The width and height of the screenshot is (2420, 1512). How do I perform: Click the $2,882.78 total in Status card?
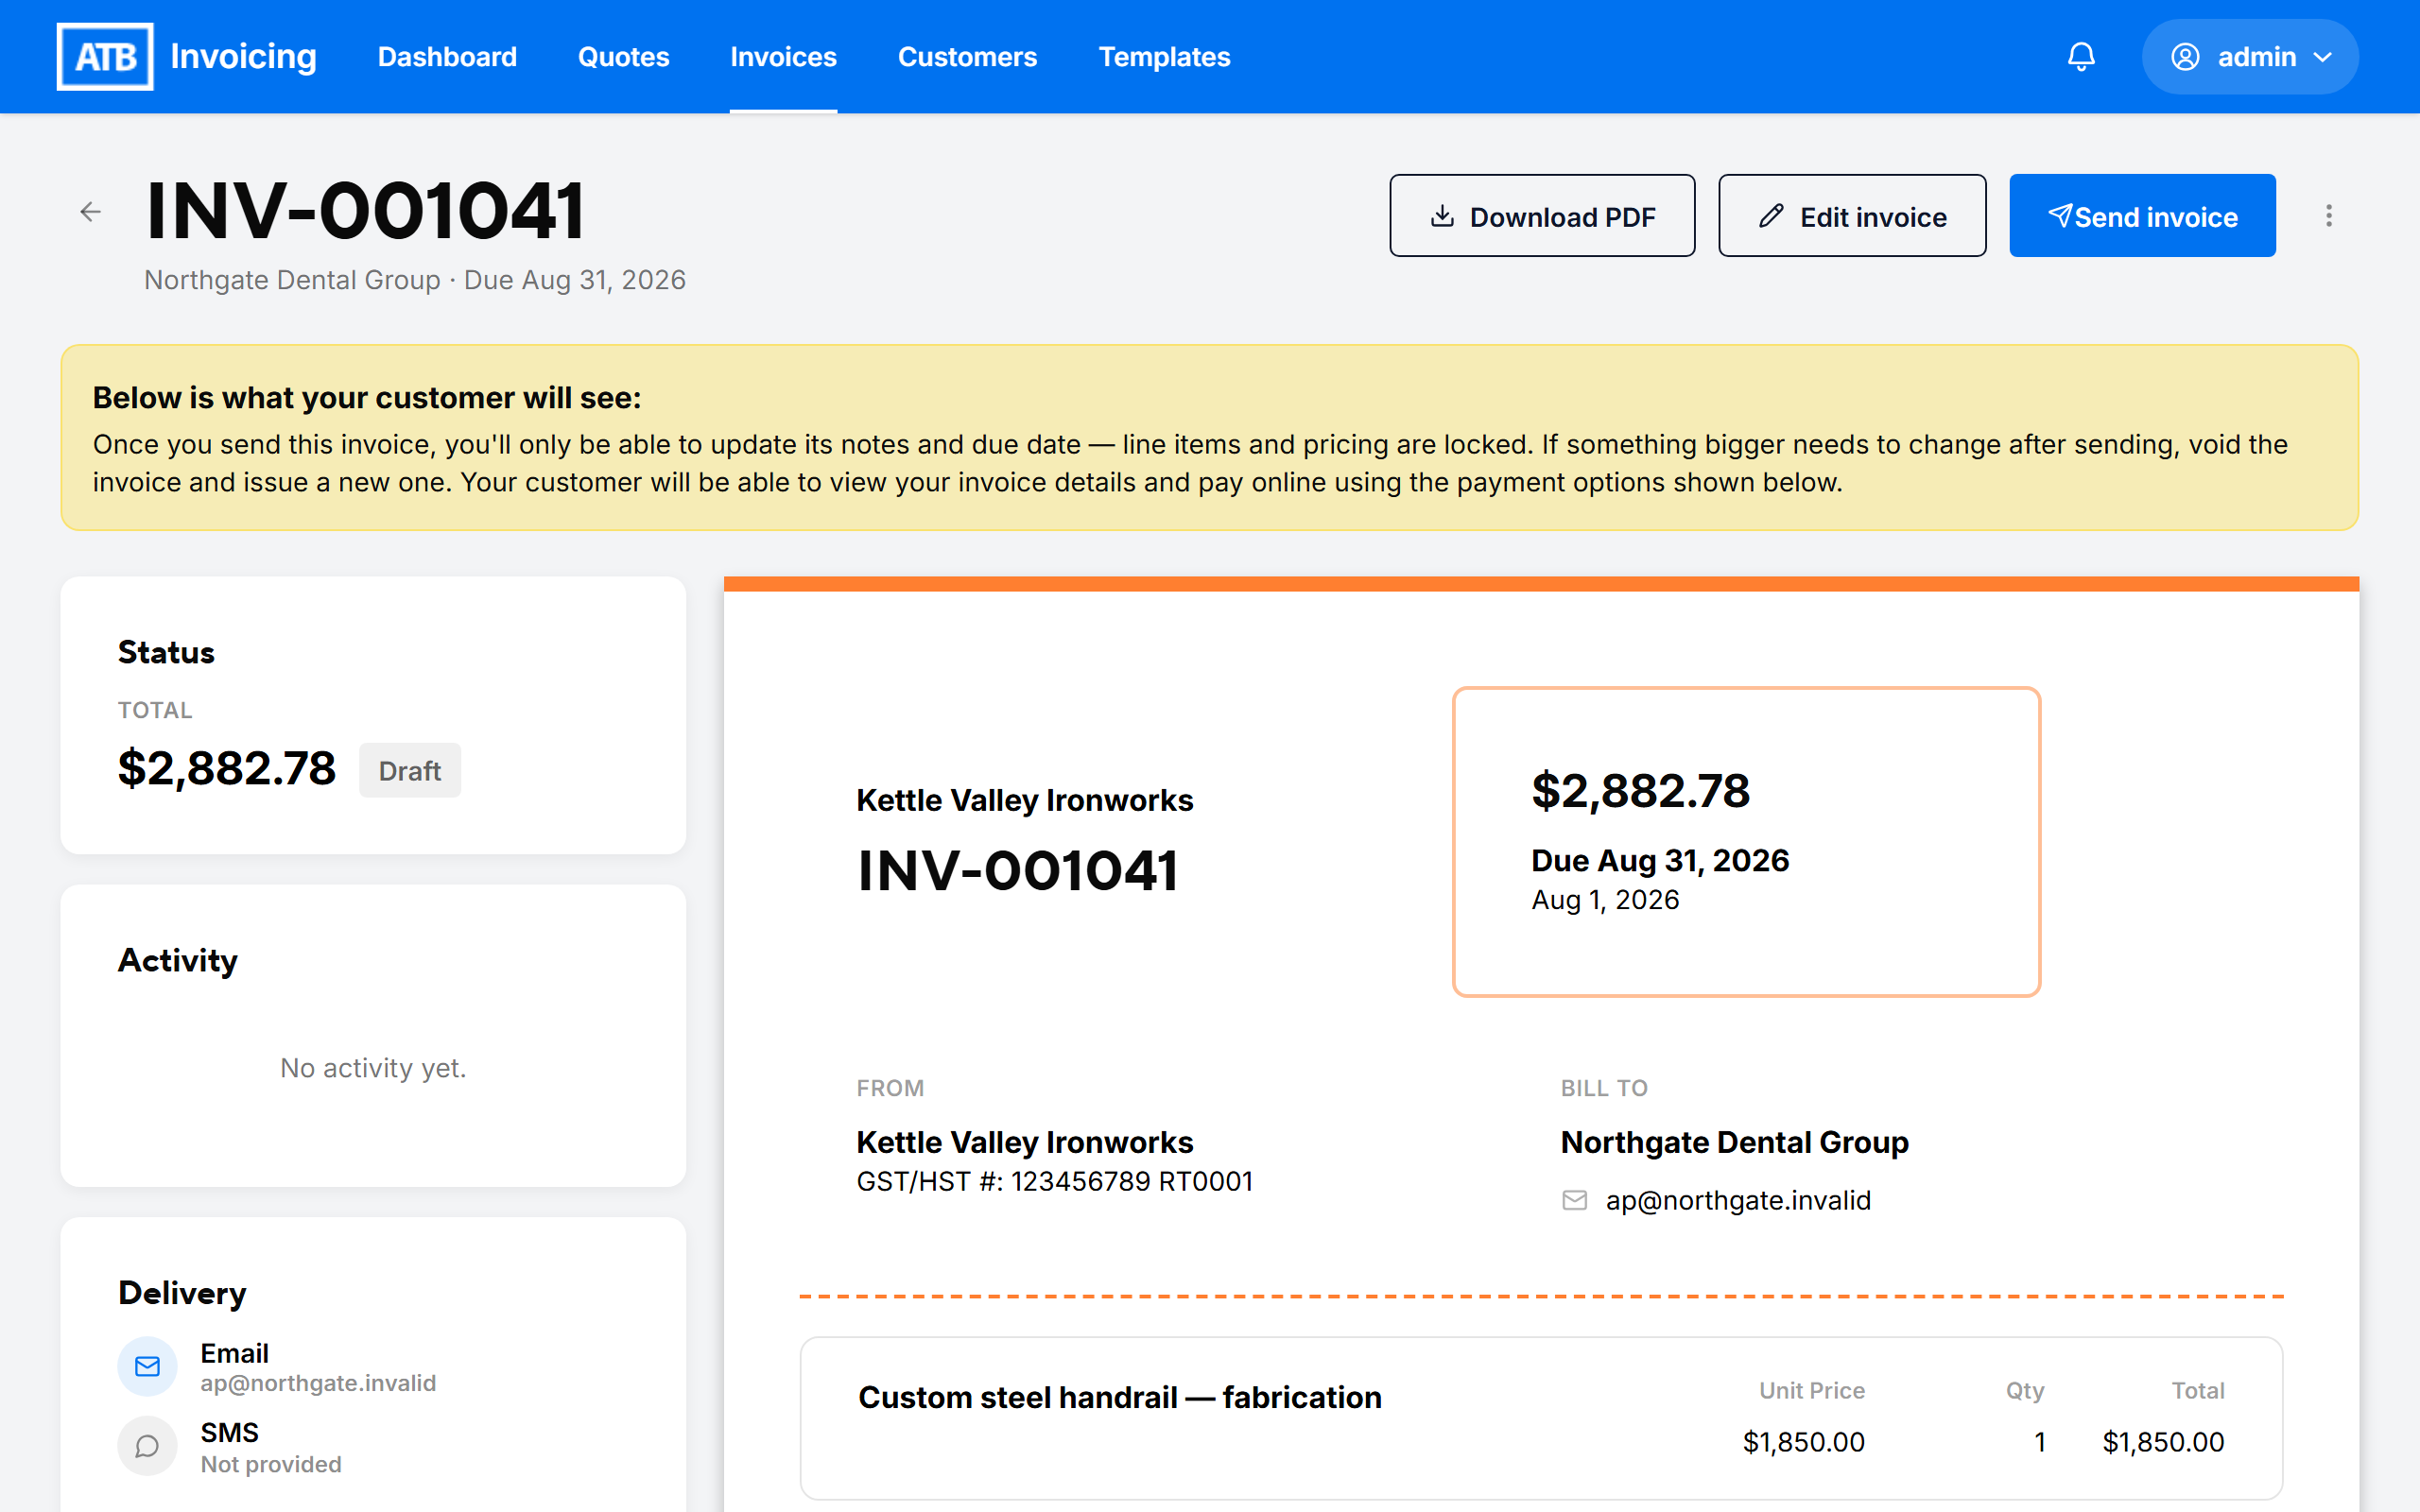227,768
